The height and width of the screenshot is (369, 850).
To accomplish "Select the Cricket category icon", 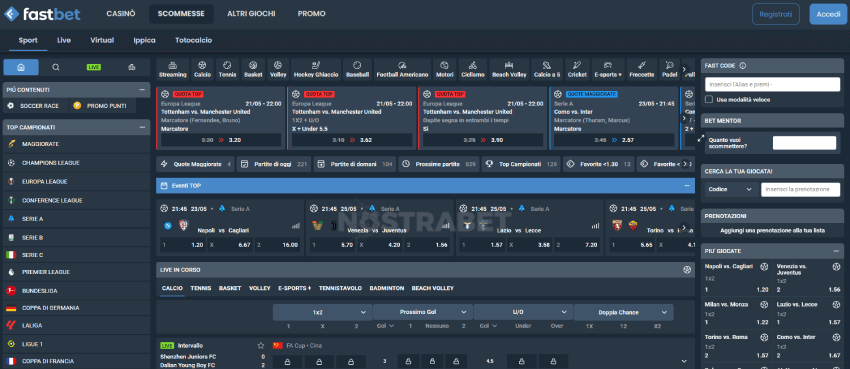I will (x=577, y=69).
